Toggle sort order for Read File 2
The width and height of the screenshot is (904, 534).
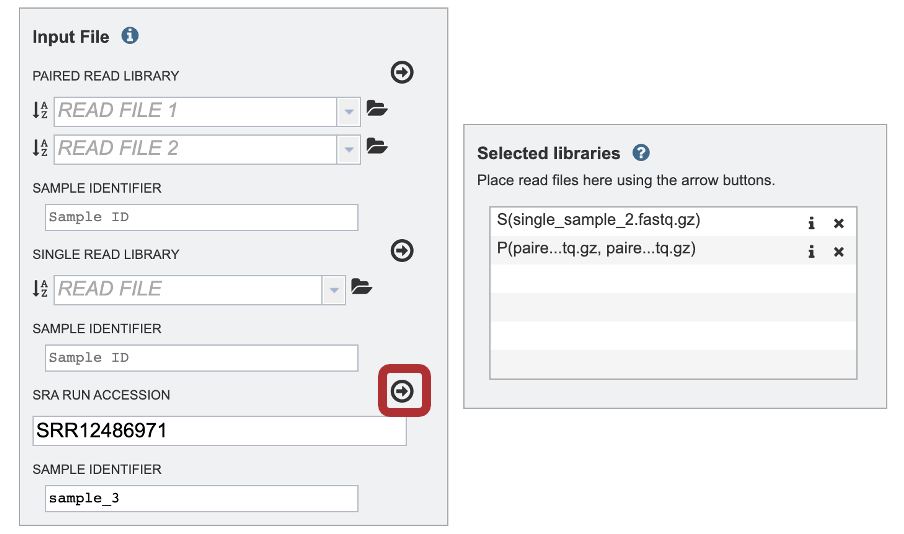pyautogui.click(x=40, y=148)
